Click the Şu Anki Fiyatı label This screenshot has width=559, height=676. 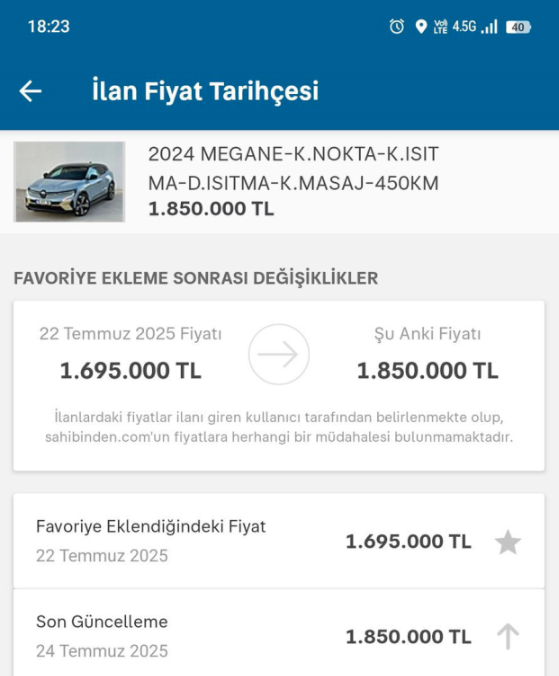coord(428,334)
